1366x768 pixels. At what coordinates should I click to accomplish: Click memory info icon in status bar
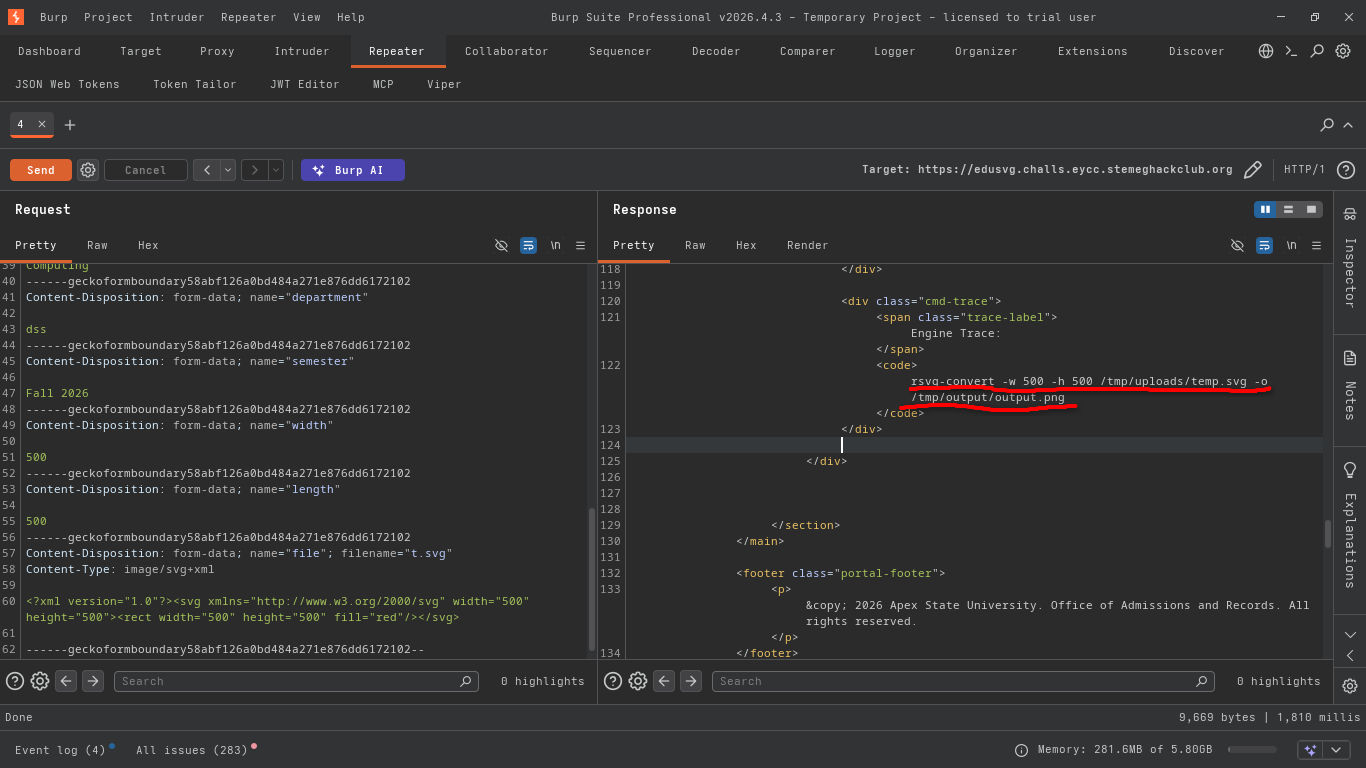[x=1021, y=750]
